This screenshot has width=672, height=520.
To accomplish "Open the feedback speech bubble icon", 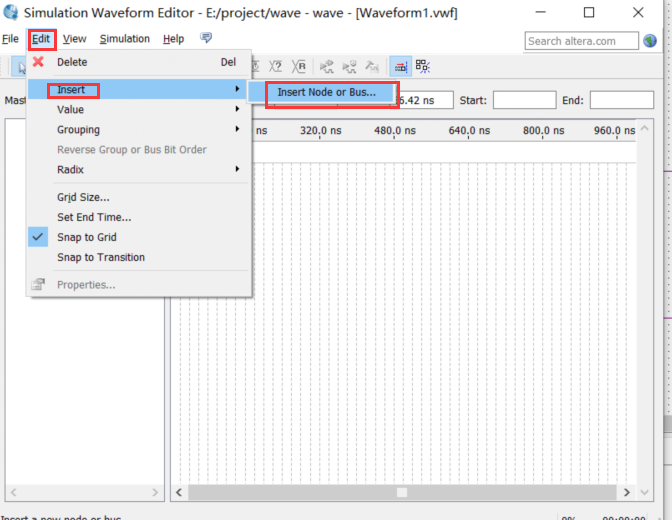I will click(x=206, y=38).
